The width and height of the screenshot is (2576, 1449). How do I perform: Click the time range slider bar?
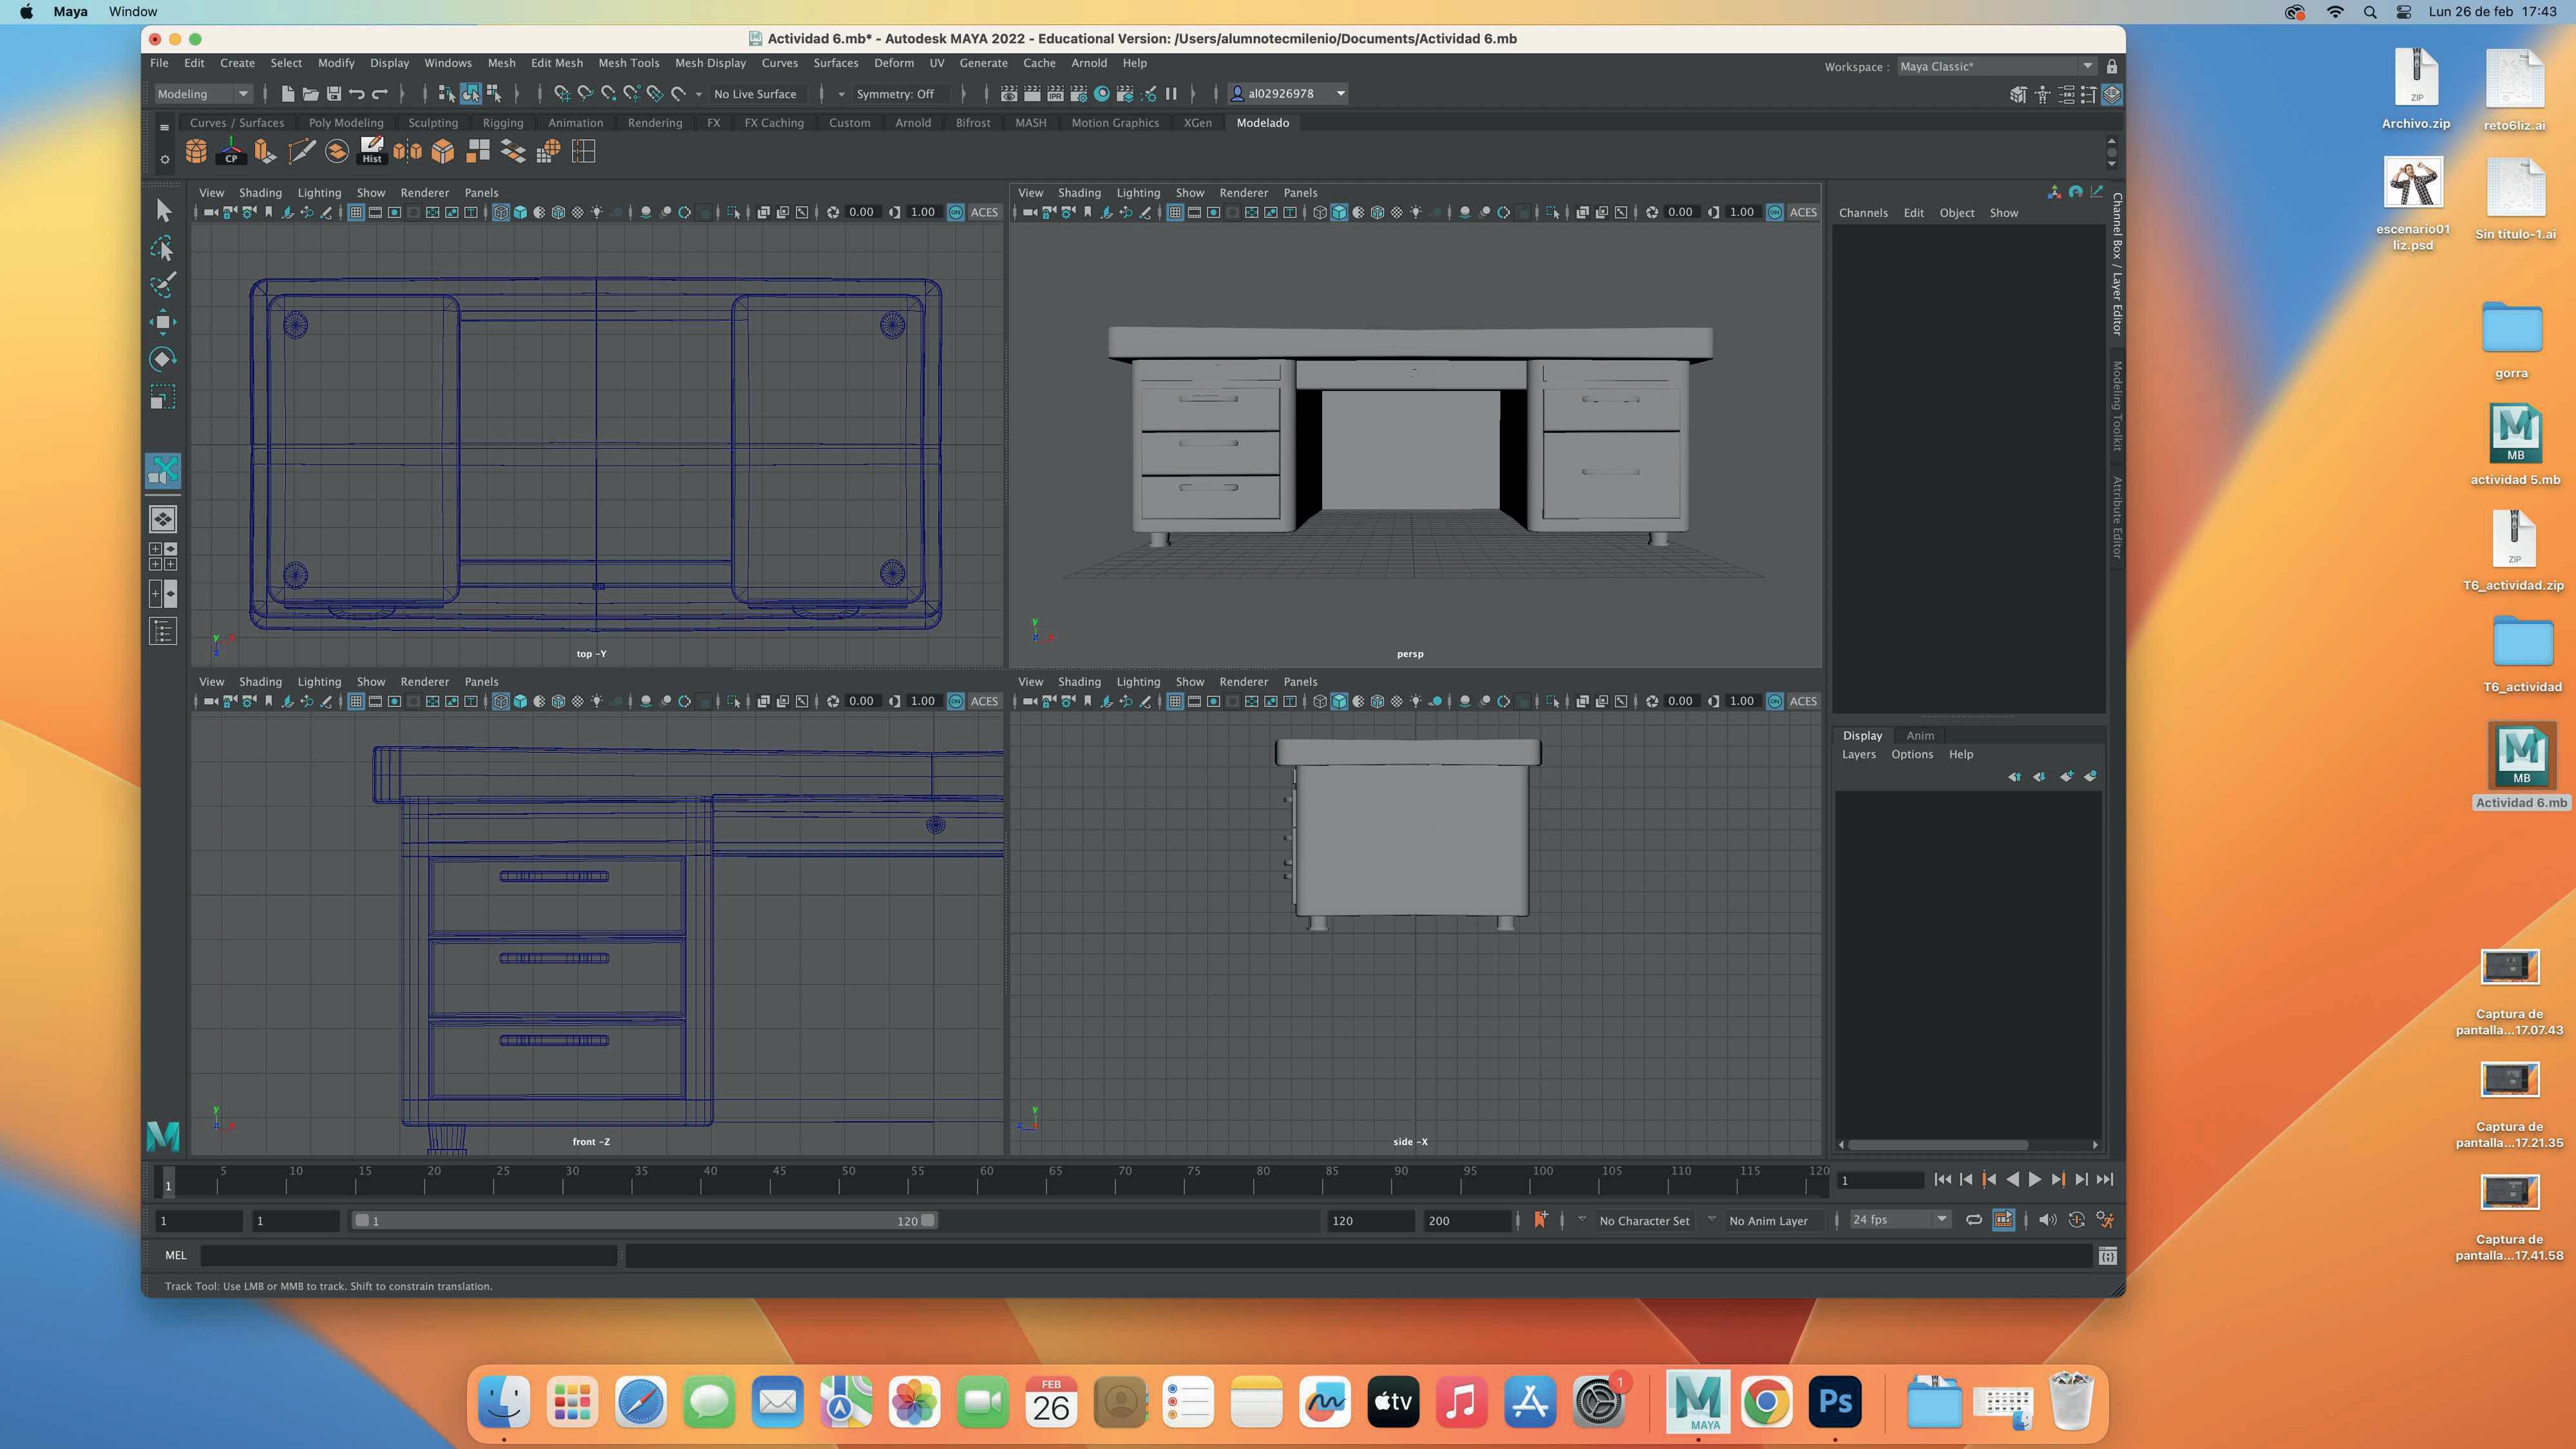[644, 1221]
